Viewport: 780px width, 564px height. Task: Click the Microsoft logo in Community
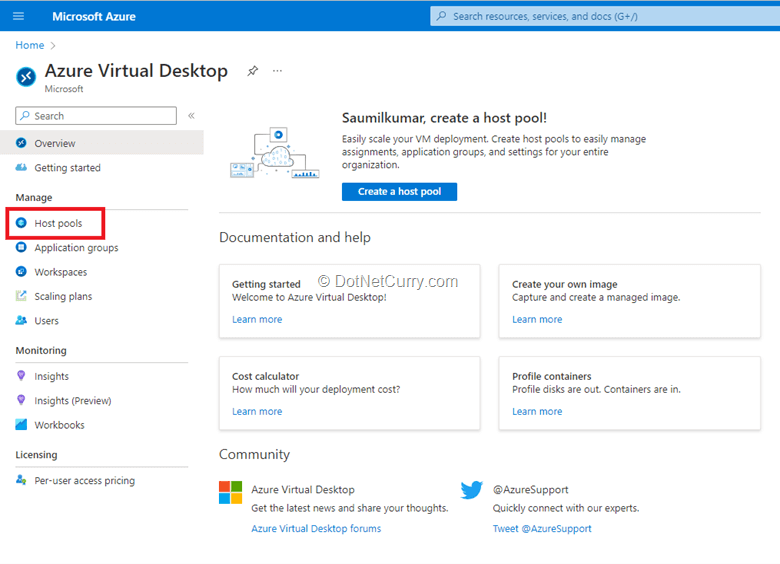[x=230, y=492]
